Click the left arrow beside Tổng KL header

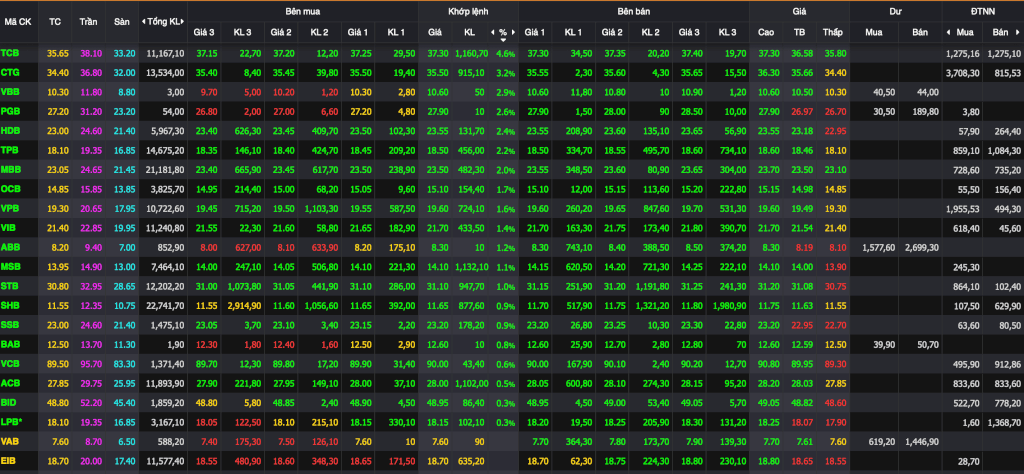tap(144, 22)
